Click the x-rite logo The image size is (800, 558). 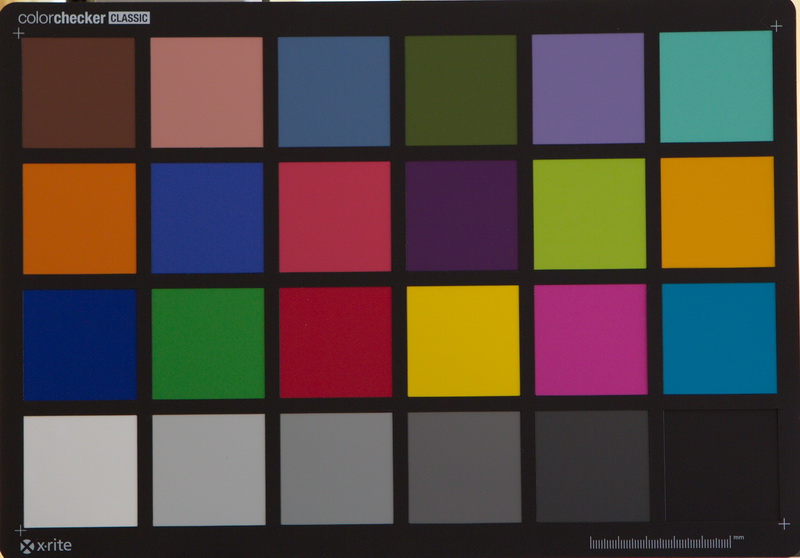(x=45, y=546)
